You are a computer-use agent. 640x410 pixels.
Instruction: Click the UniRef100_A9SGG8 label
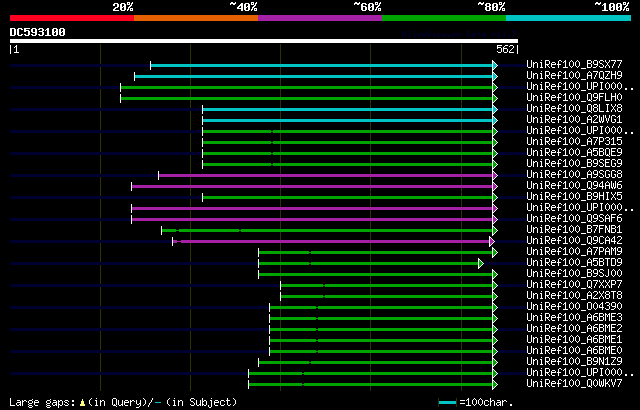tap(574, 175)
